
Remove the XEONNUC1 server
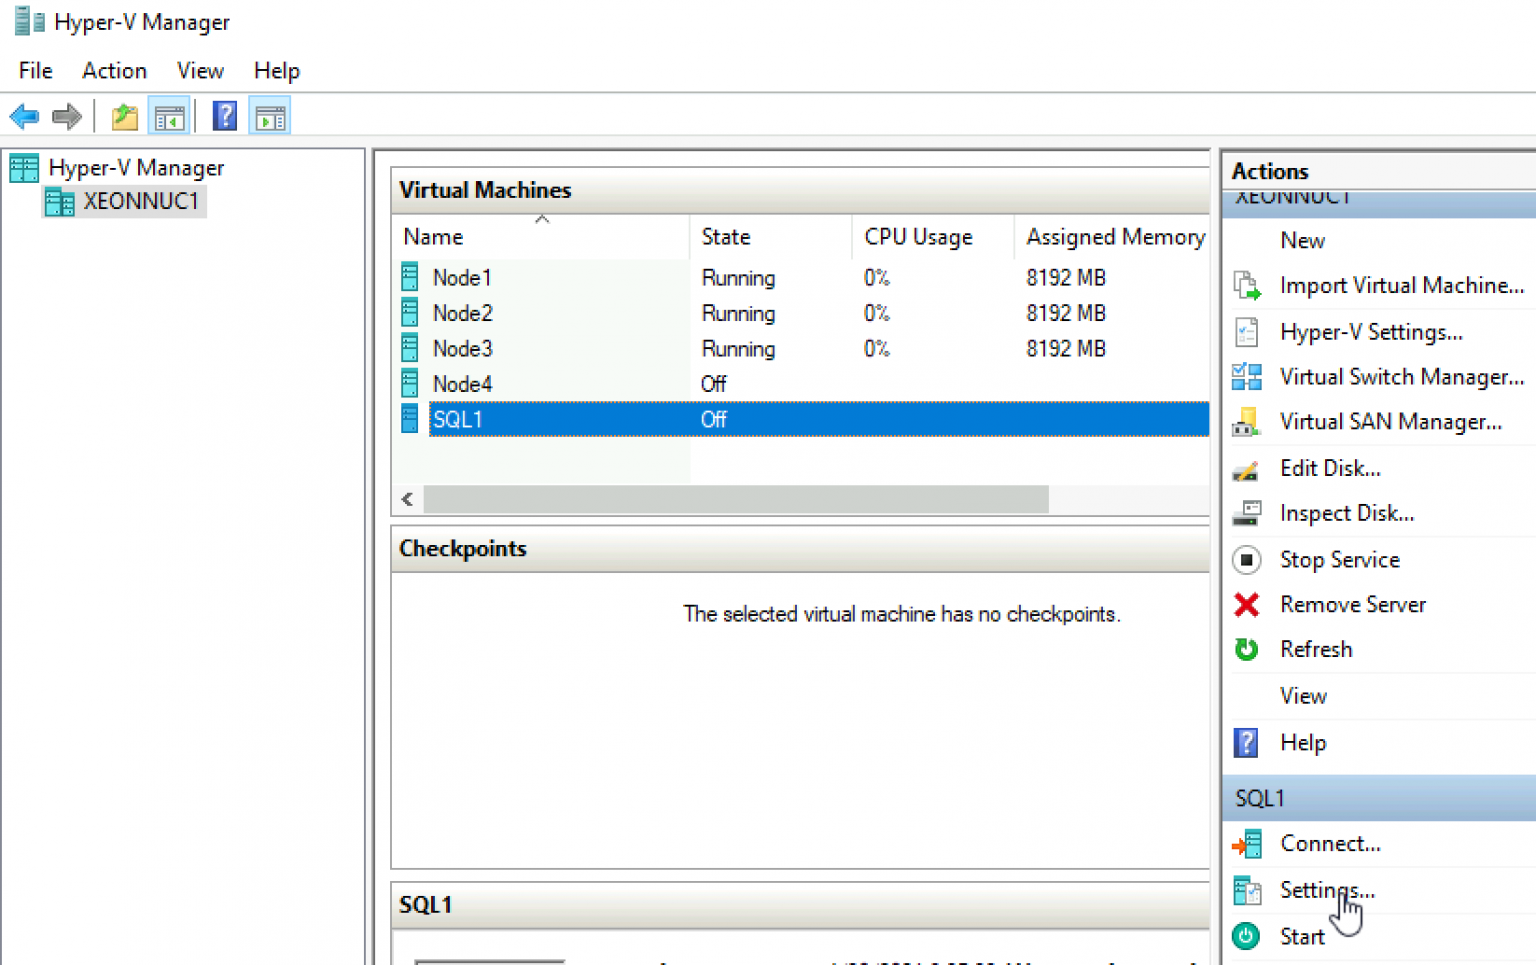pyautogui.click(x=1353, y=604)
